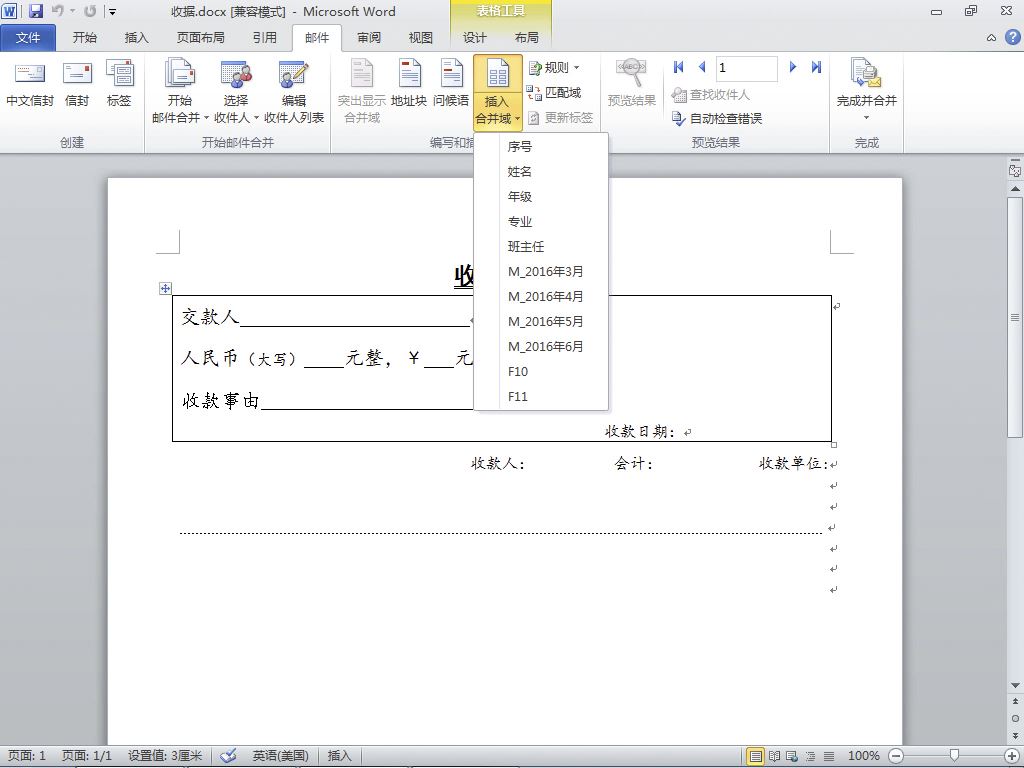The height and width of the screenshot is (768, 1024).
Task: Select Print Layout view button
Action: 756,756
